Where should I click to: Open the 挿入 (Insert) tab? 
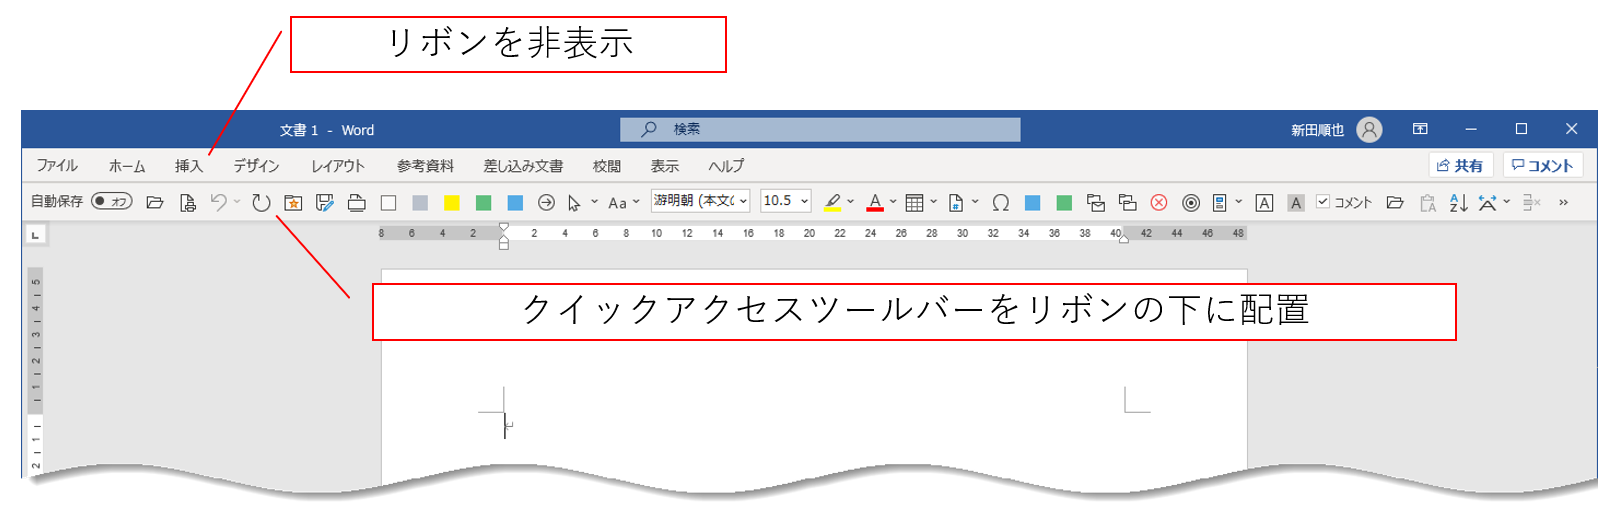click(x=189, y=166)
